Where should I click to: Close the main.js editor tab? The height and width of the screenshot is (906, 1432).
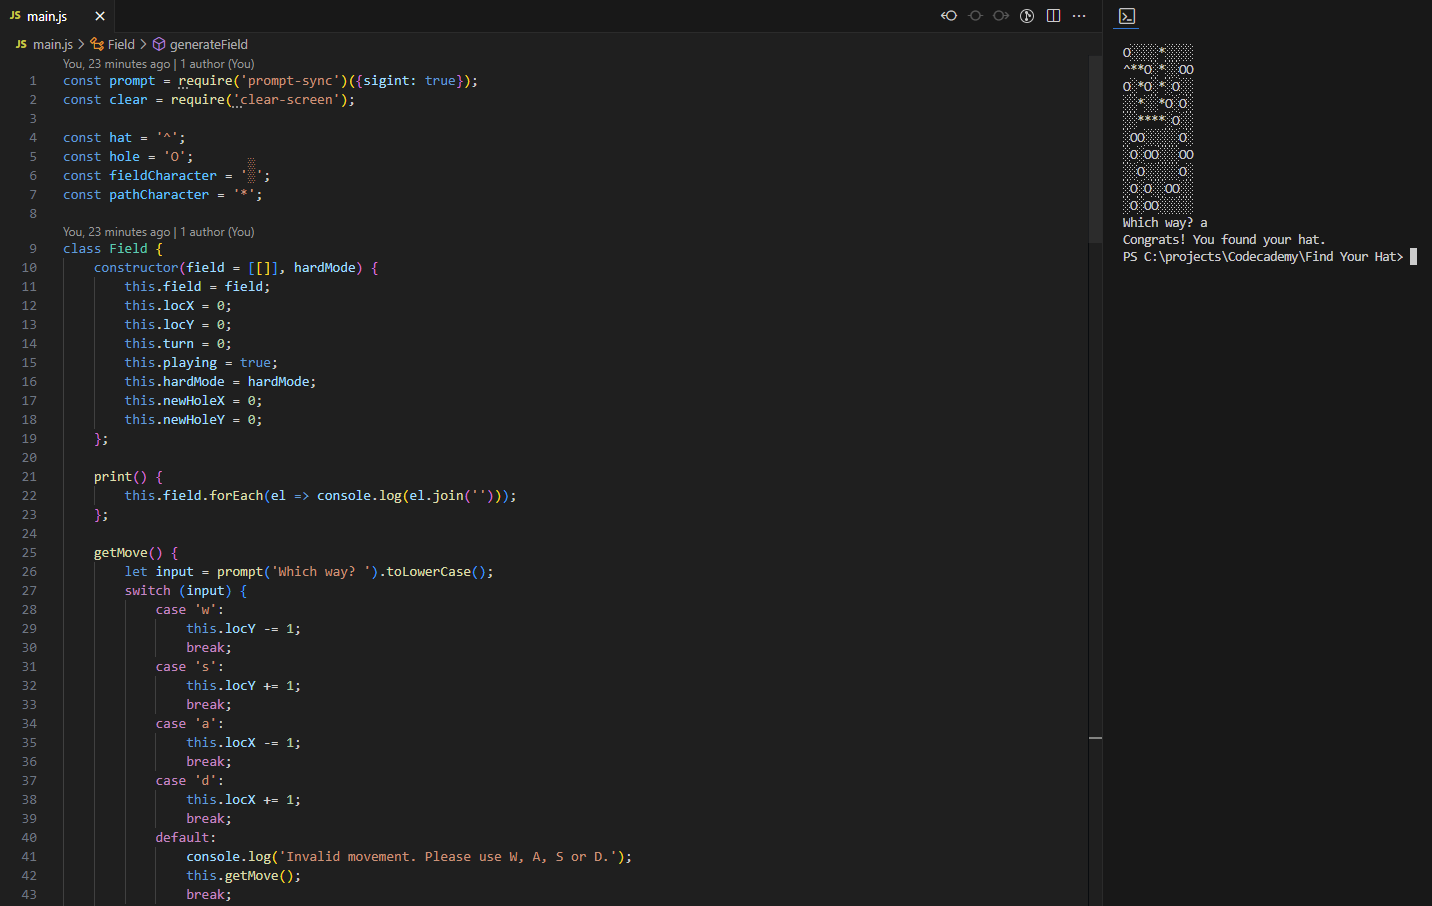point(100,16)
